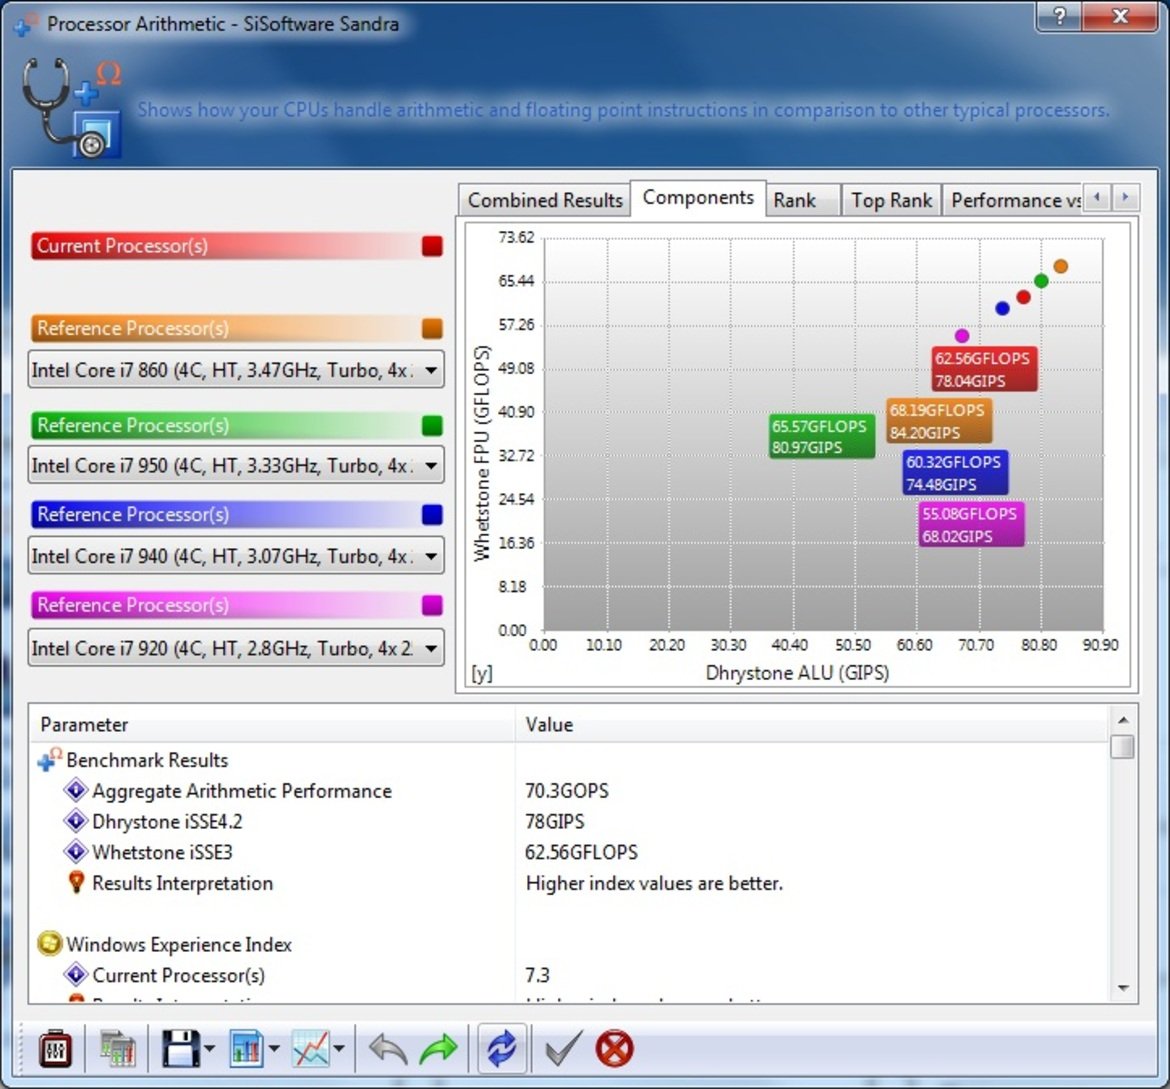The width and height of the screenshot is (1170, 1089).
Task: Switch to the Combined Results tab
Action: pyautogui.click(x=545, y=200)
